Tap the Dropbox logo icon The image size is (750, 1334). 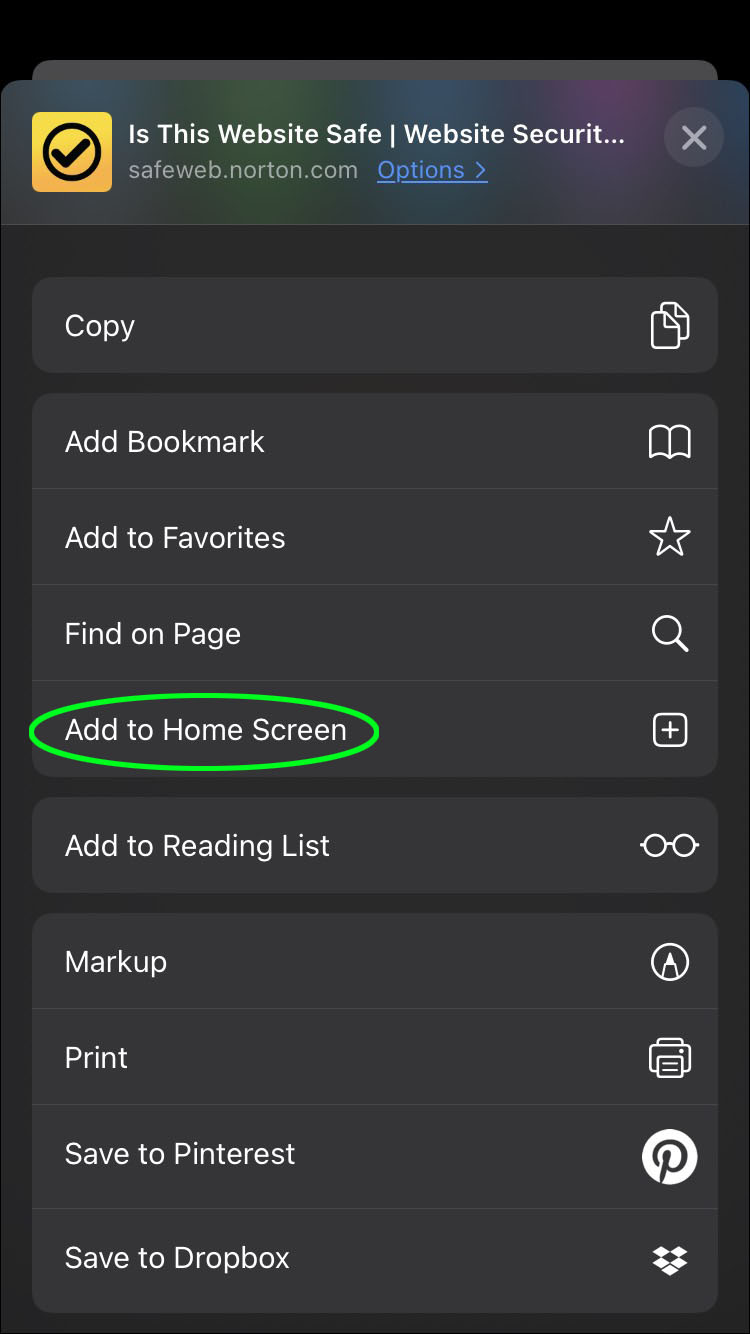pyautogui.click(x=669, y=1260)
